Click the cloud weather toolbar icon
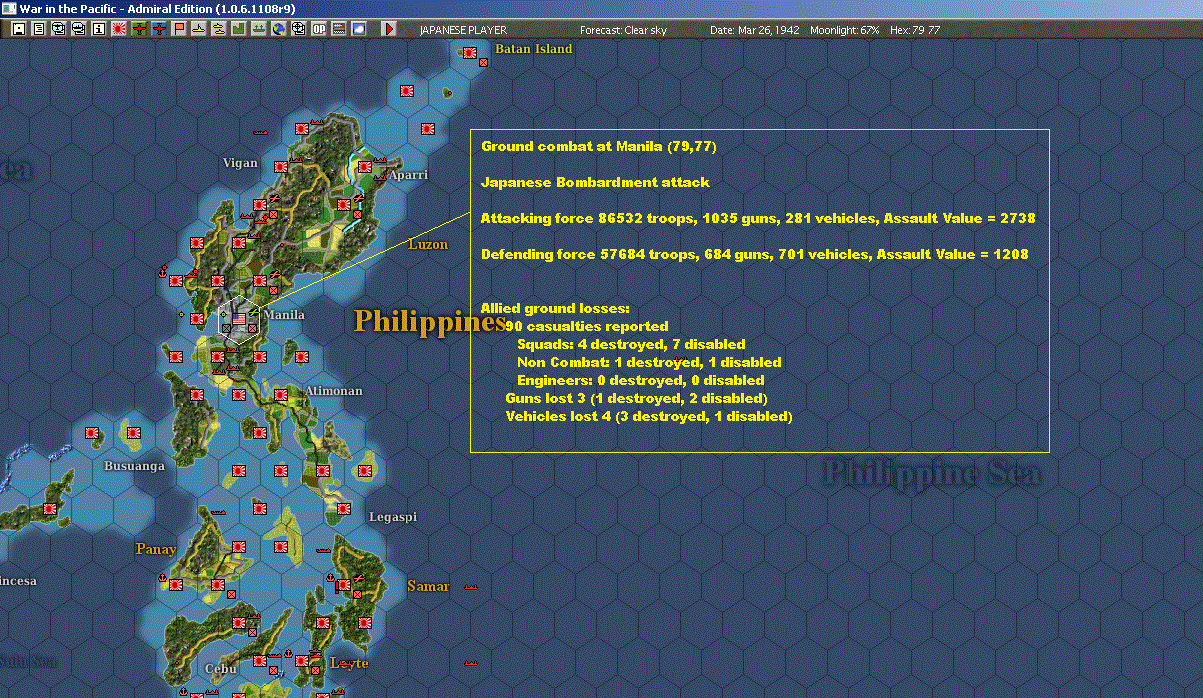Viewport: 1203px width, 698px height. tap(359, 29)
